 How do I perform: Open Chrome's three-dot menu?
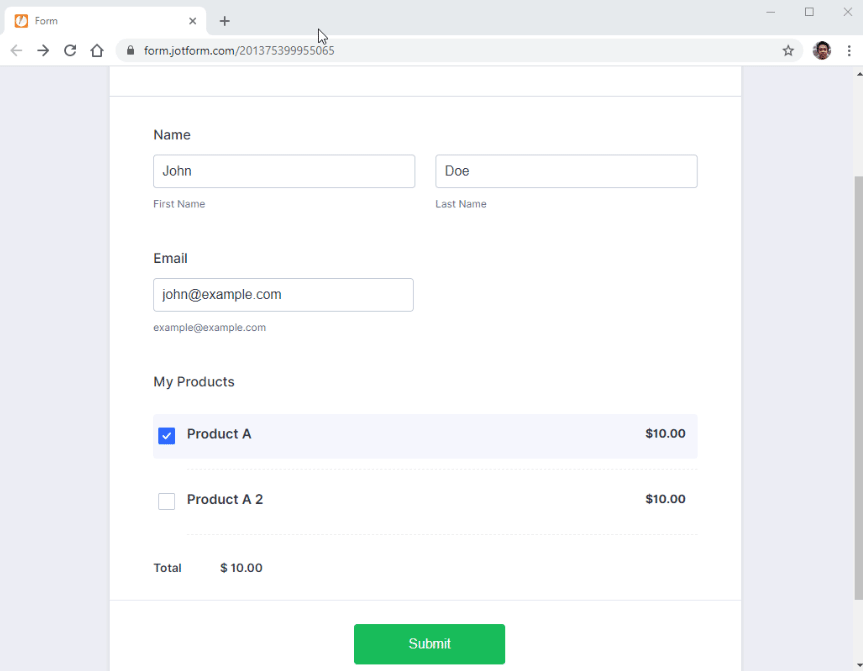click(x=849, y=51)
